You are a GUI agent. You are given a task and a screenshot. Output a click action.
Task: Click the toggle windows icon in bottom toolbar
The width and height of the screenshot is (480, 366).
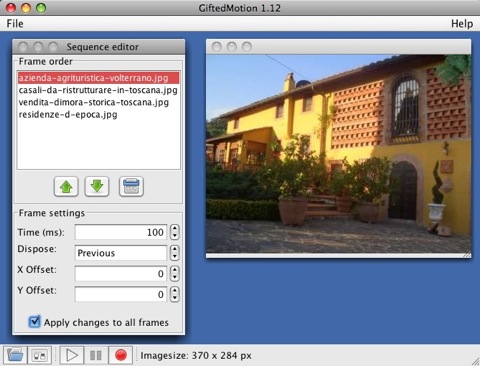tap(40, 355)
